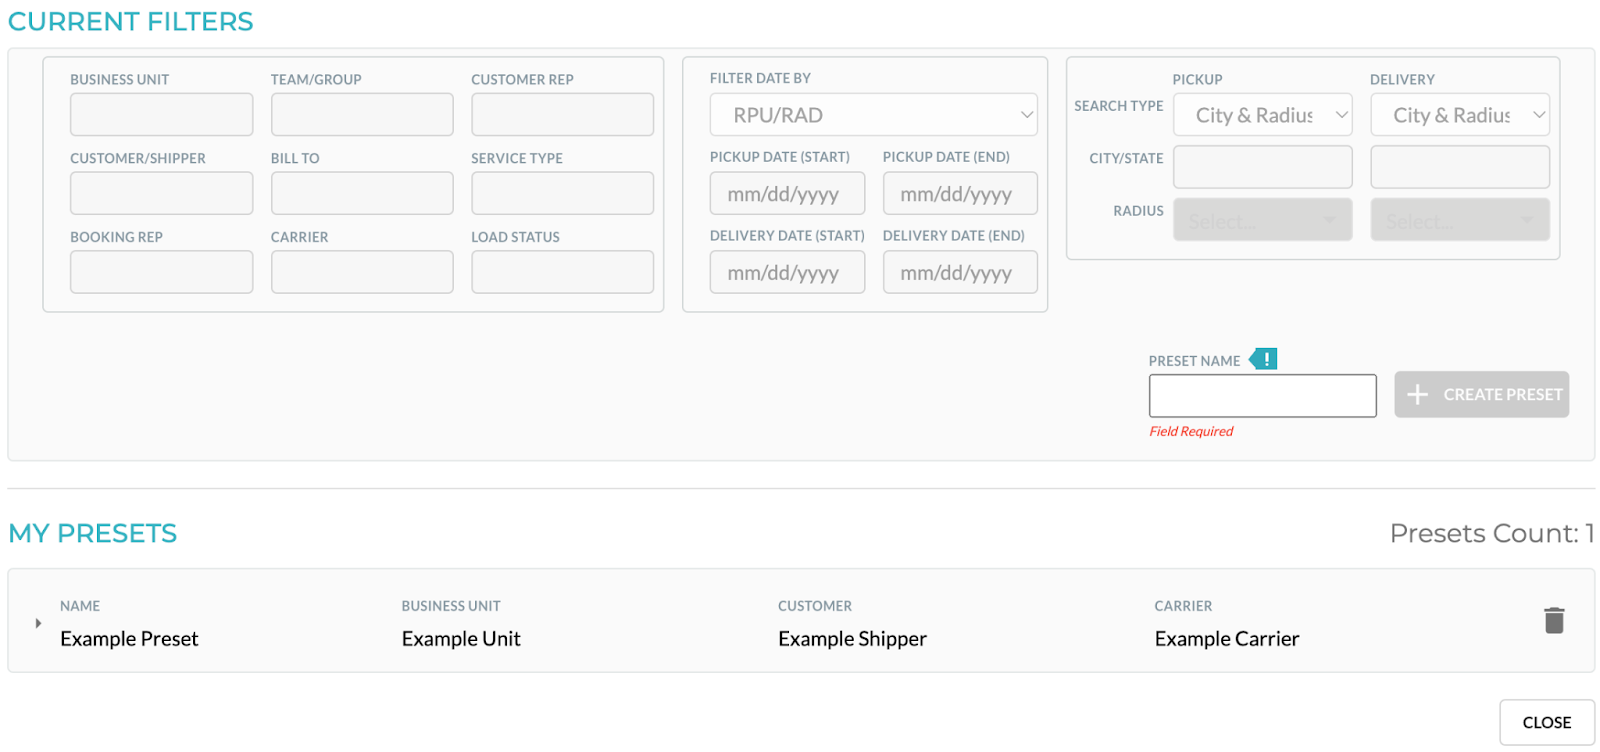Click the Business Unit filter field

(x=161, y=115)
